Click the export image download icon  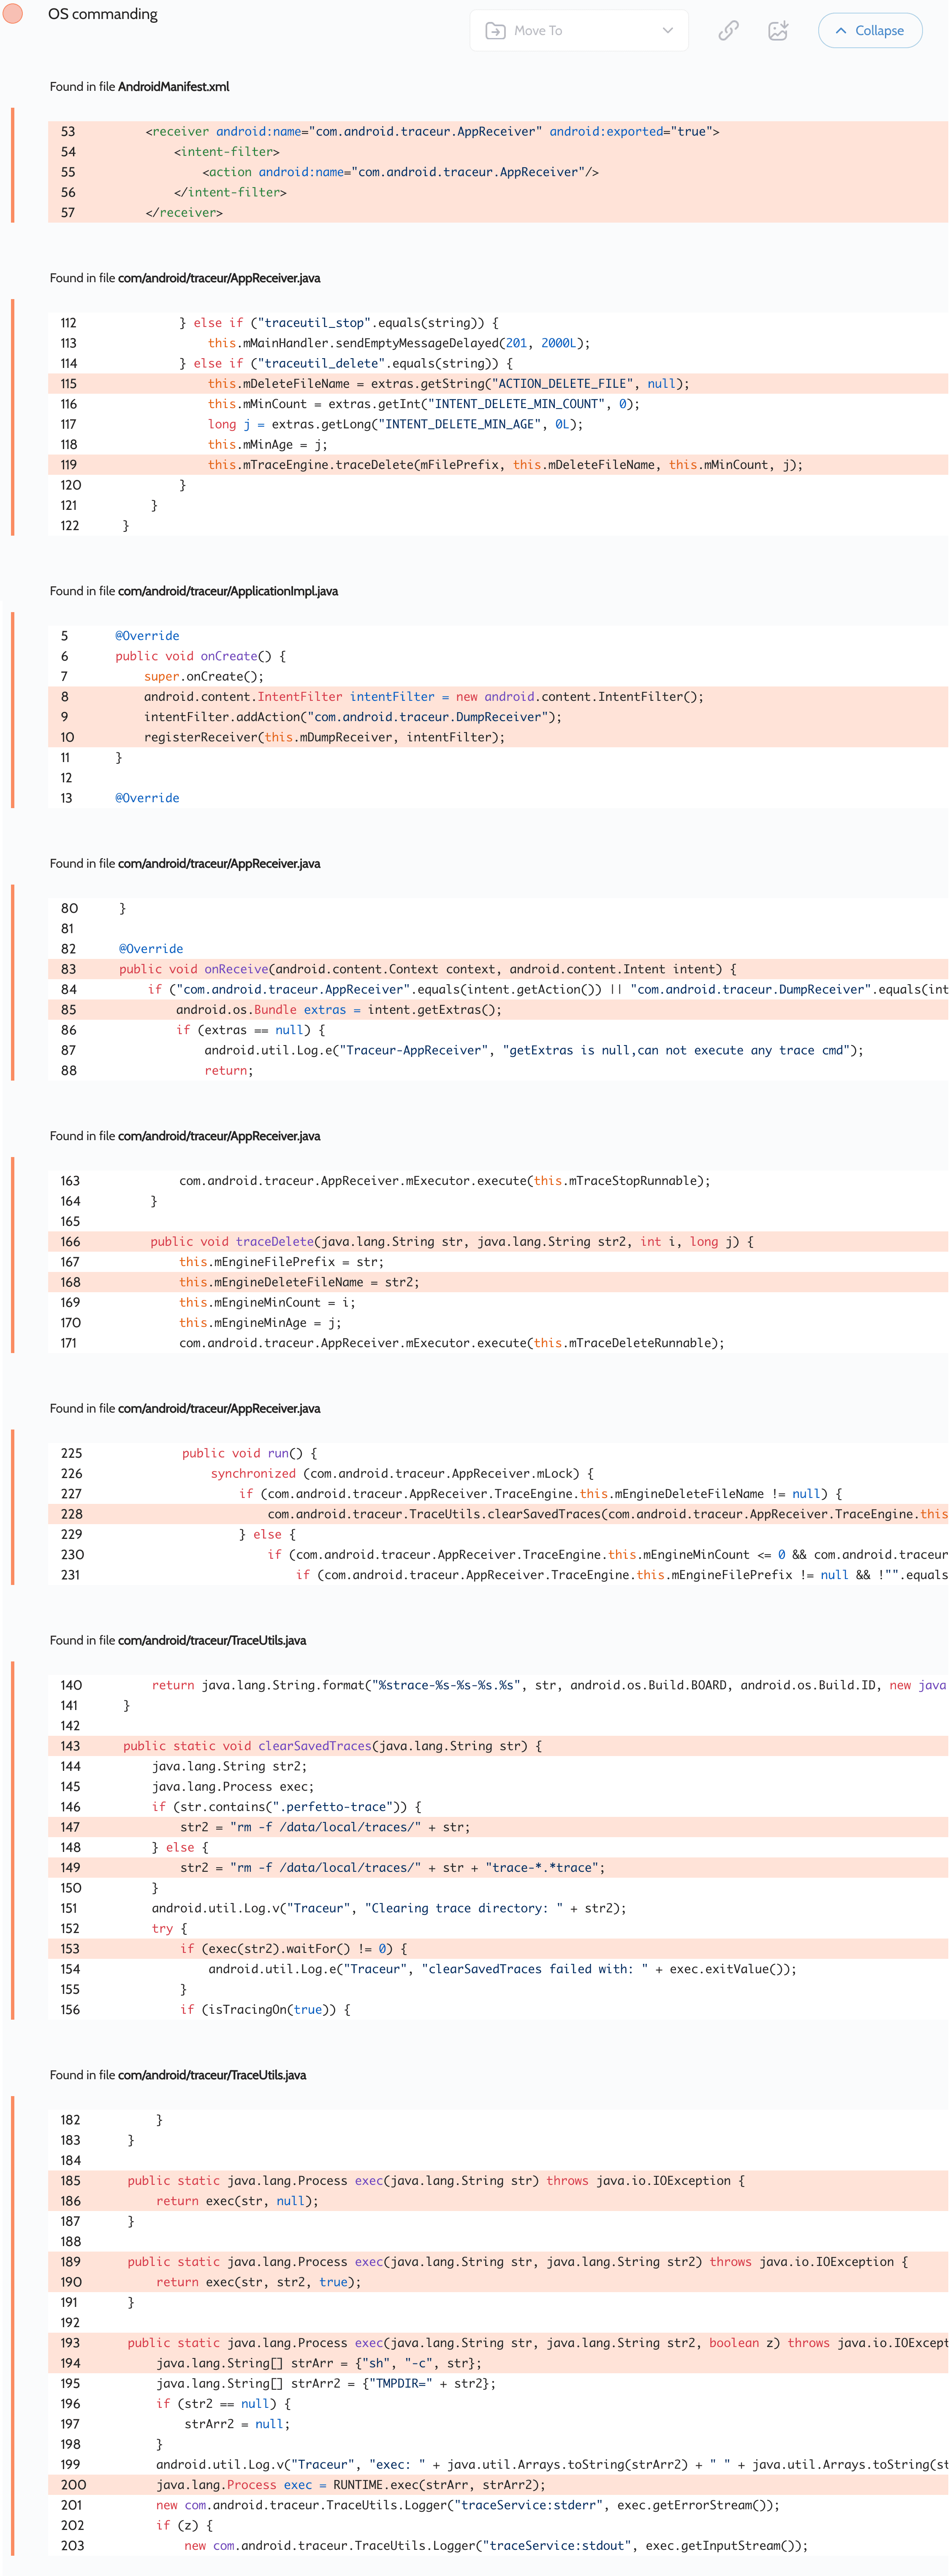tap(778, 30)
